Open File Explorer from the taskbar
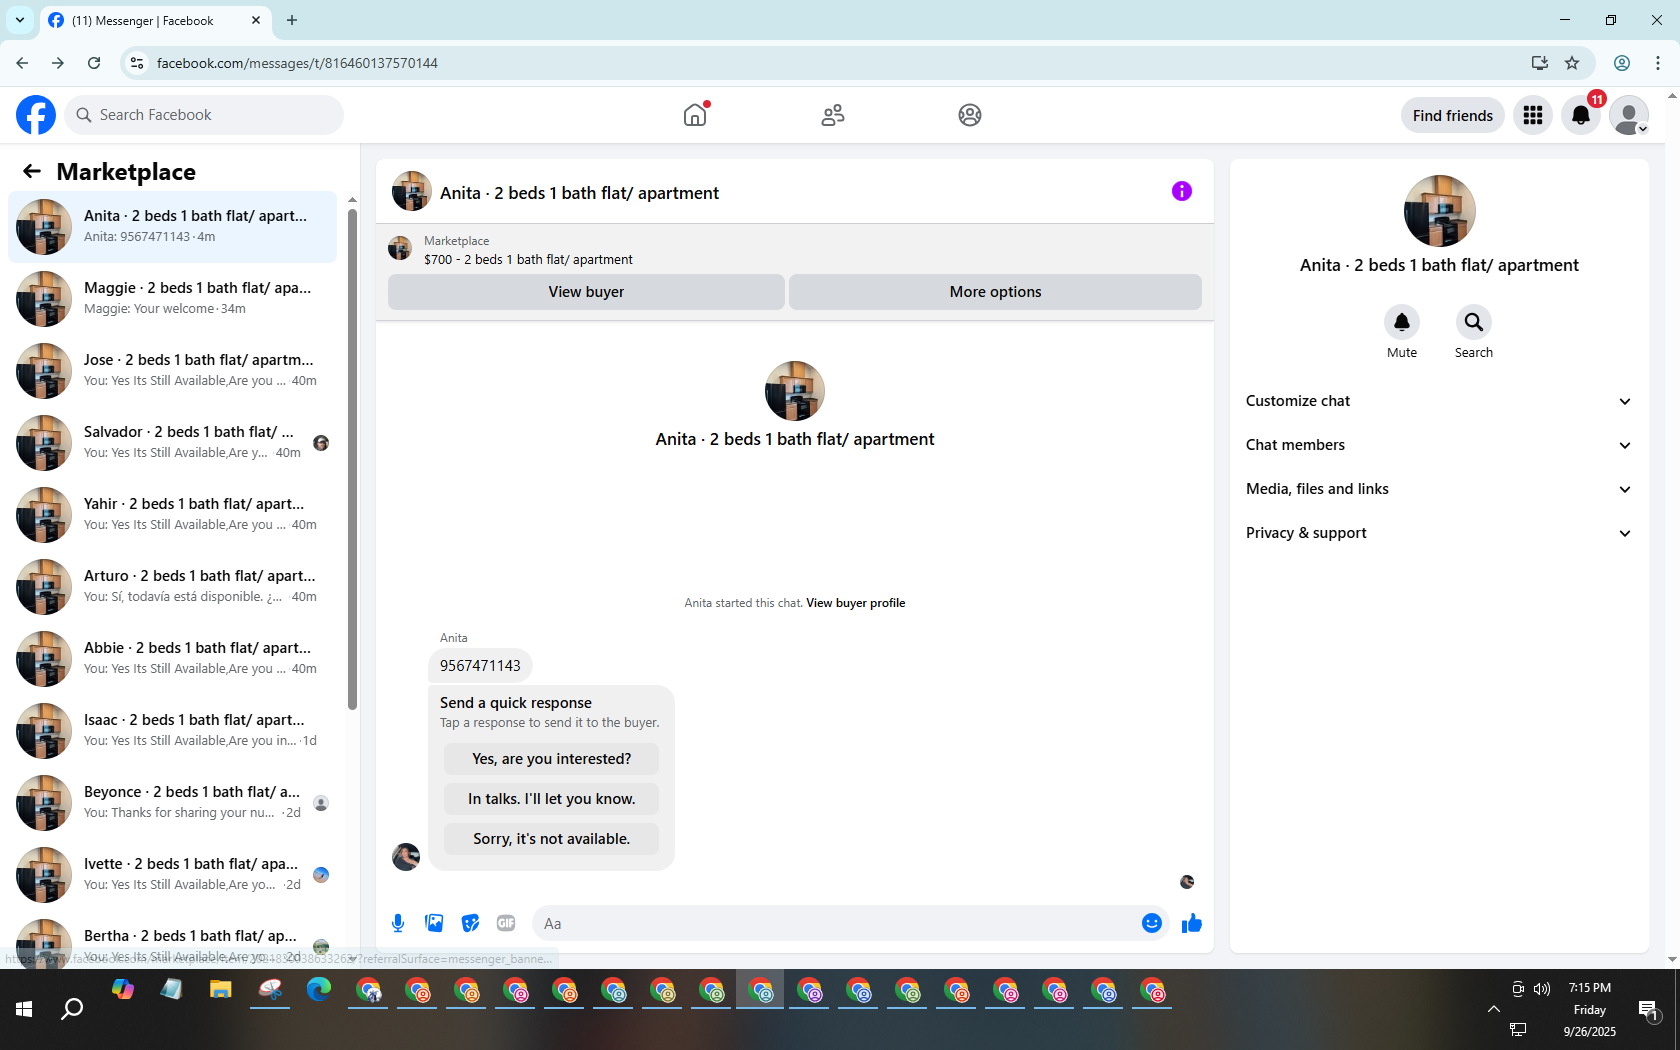The image size is (1680, 1050). pyautogui.click(x=220, y=991)
